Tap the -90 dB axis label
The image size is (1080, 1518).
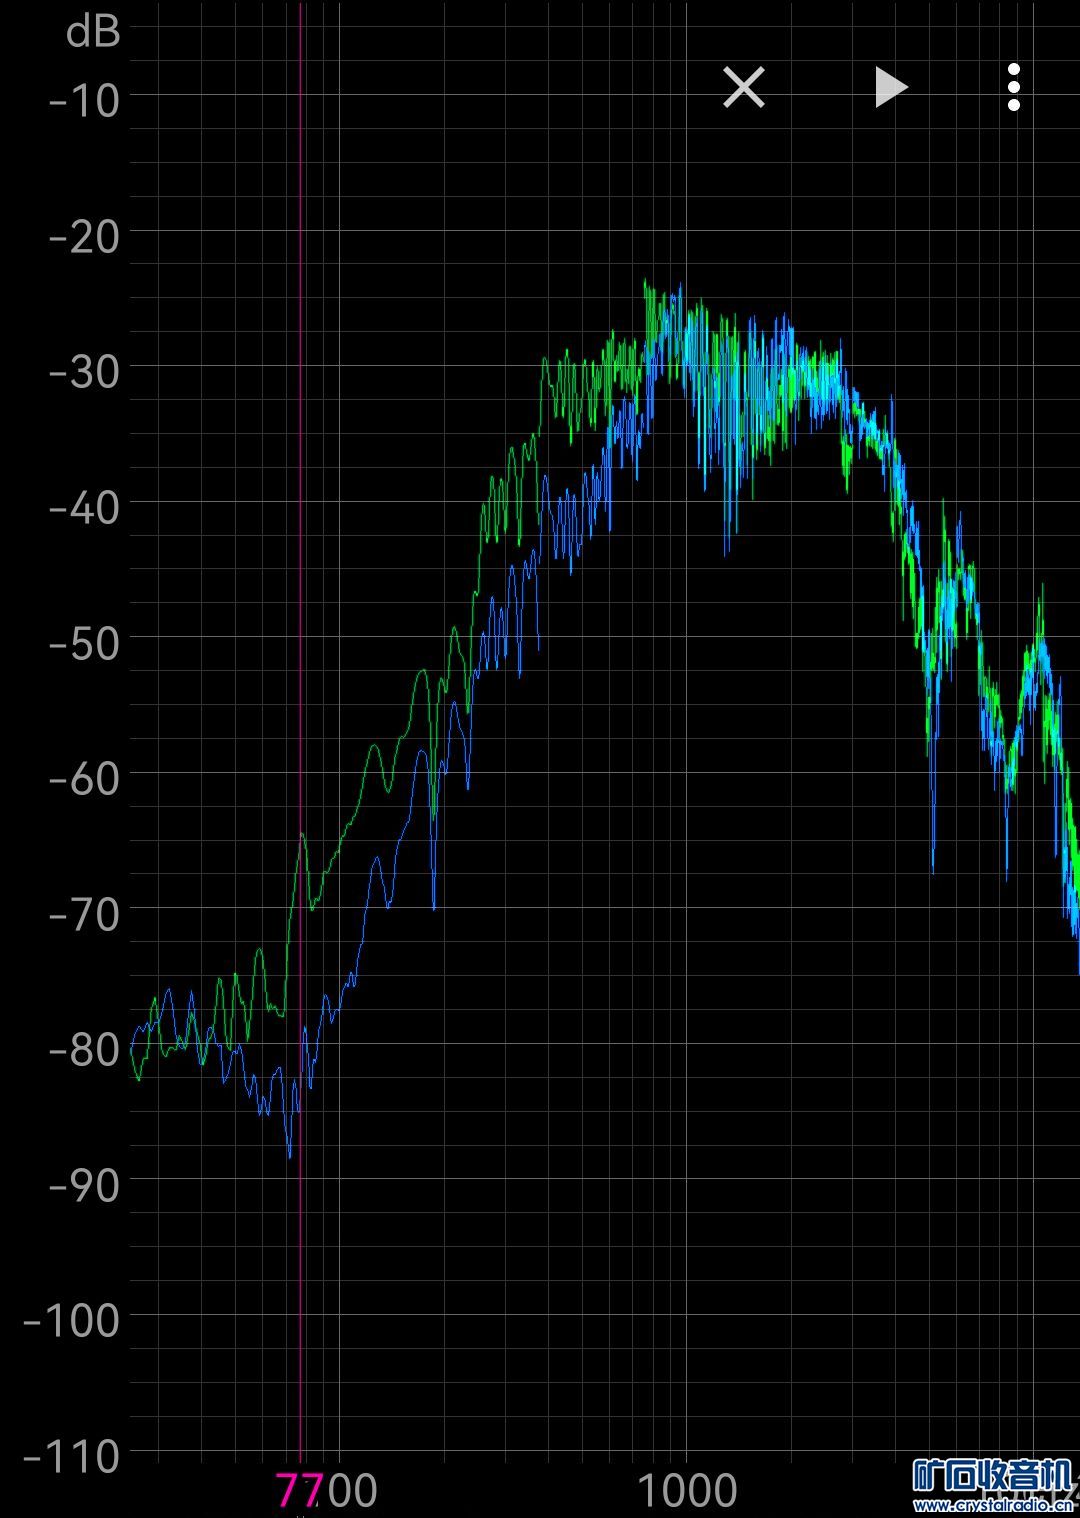[x=84, y=1185]
